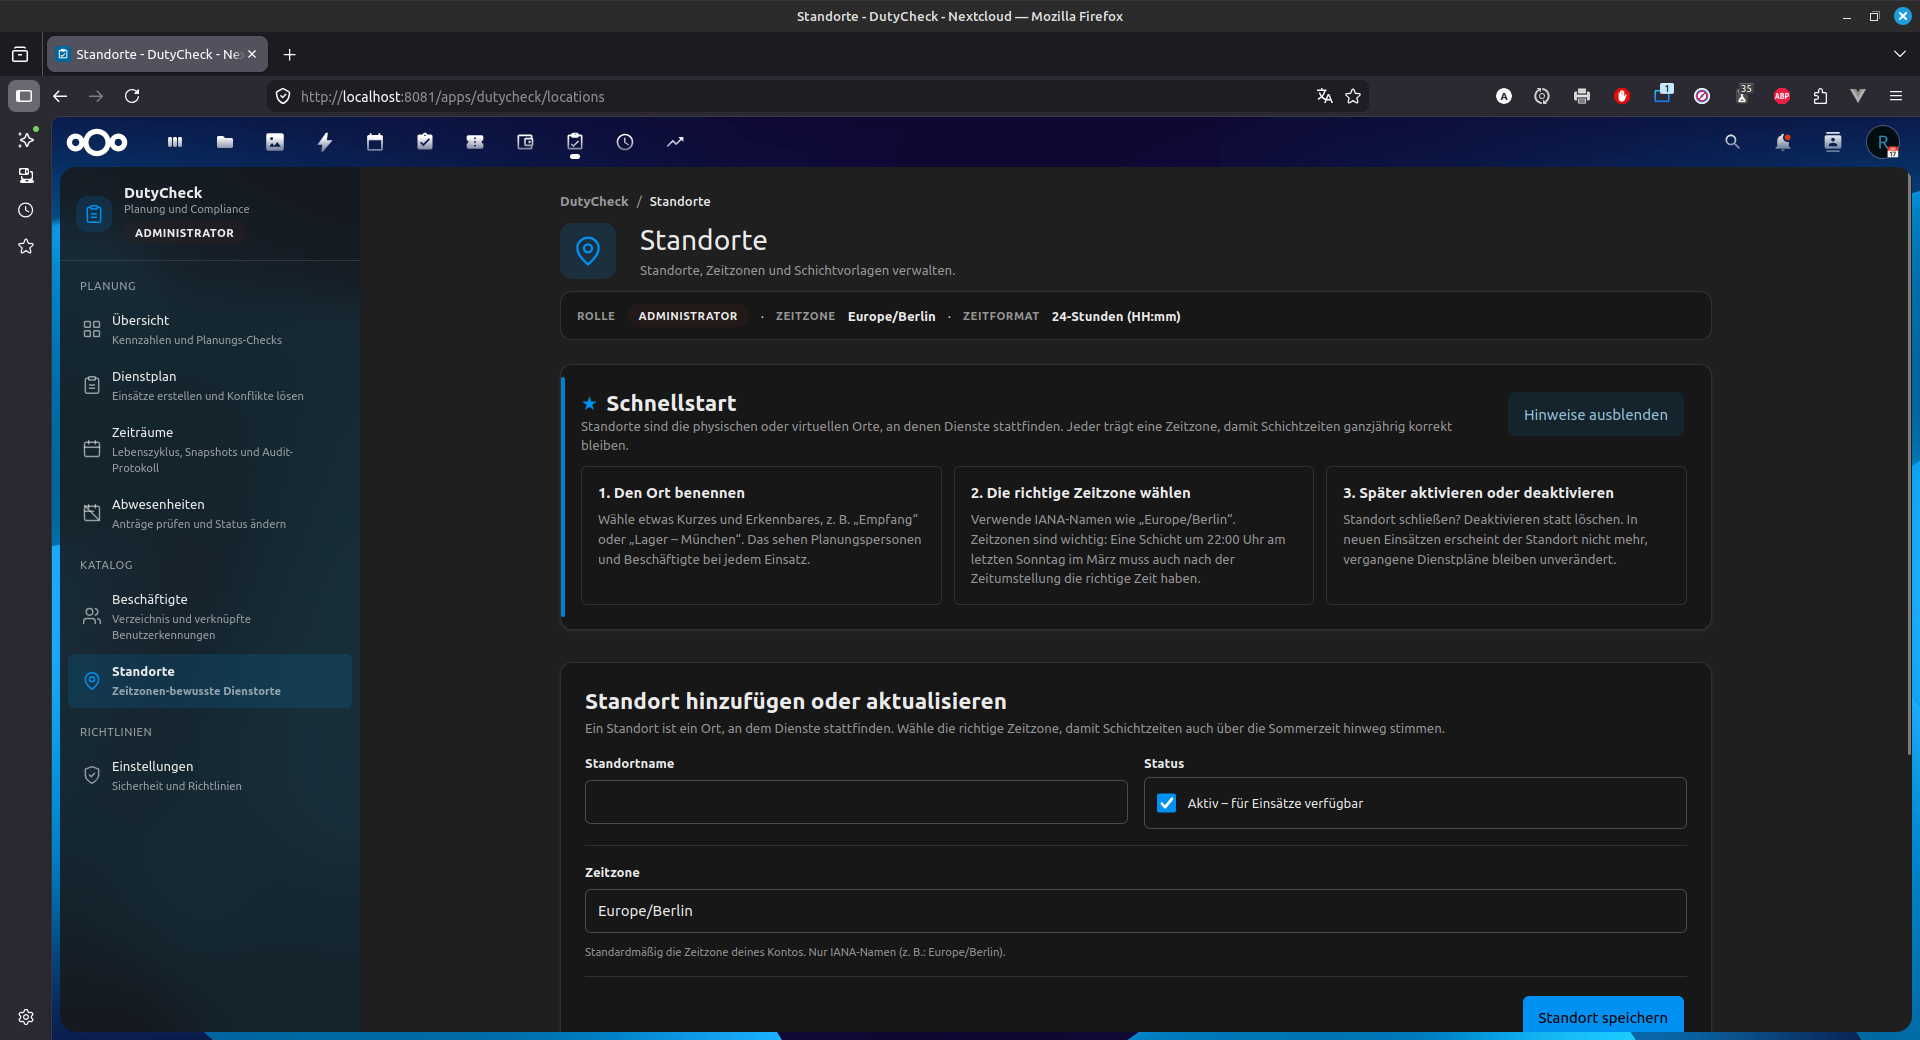Click the DutyCheck breadcrumb link
Image resolution: width=1920 pixels, height=1040 pixels.
[x=594, y=201]
